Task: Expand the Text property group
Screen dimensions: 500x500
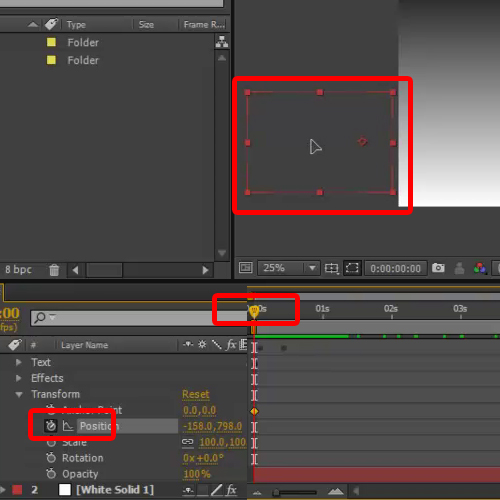Action: point(19,362)
